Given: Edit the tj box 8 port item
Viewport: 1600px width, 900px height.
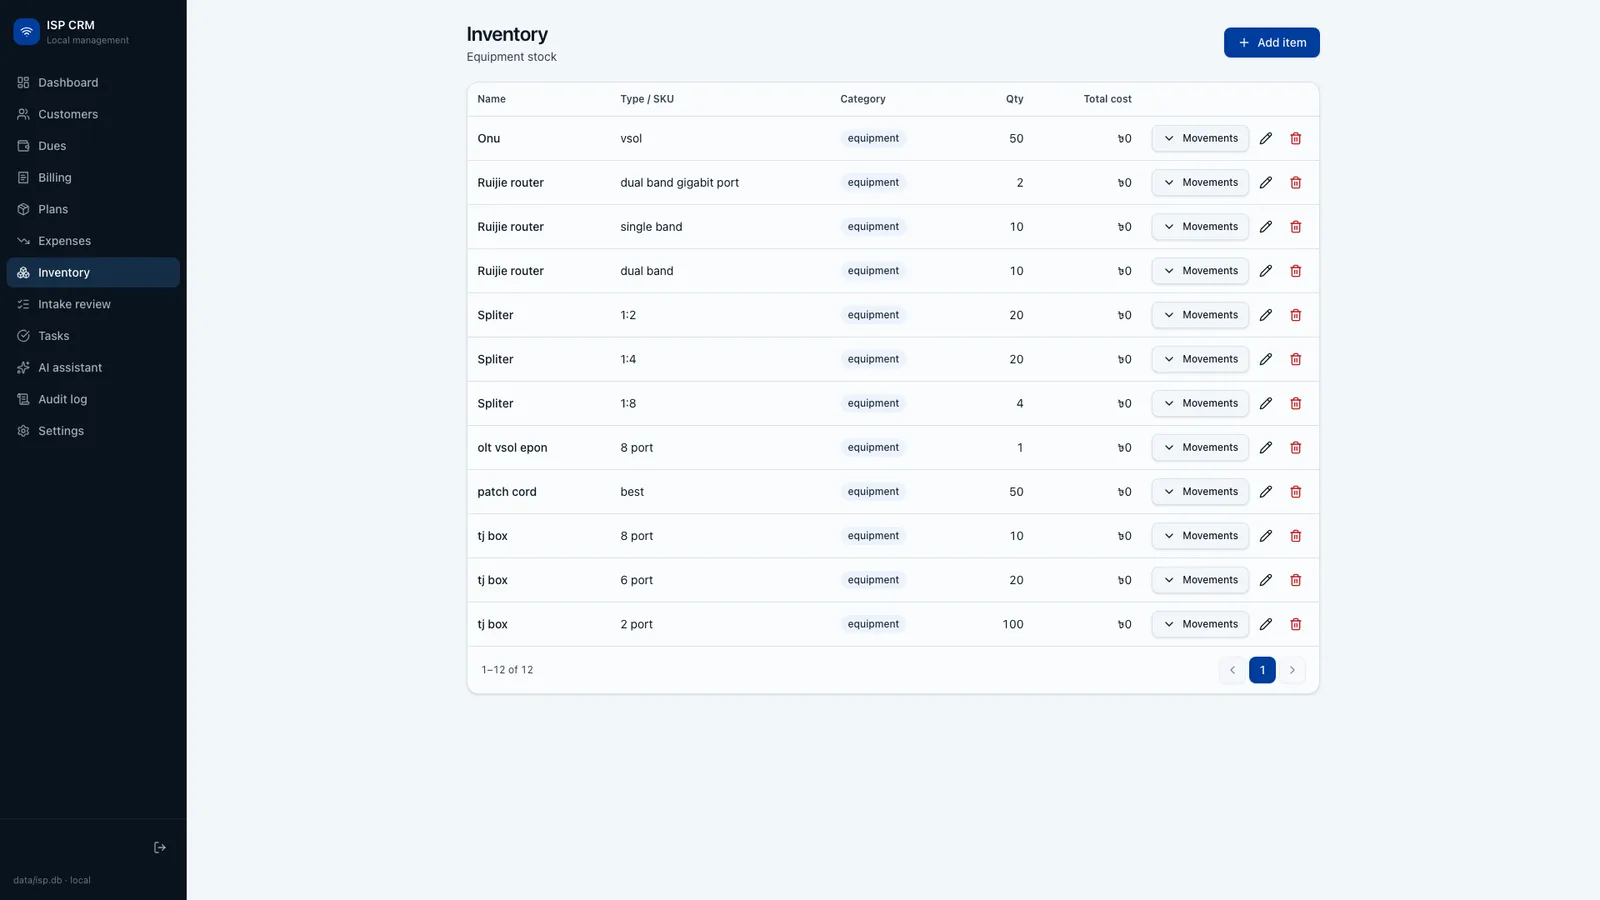Looking at the screenshot, I should (x=1265, y=536).
